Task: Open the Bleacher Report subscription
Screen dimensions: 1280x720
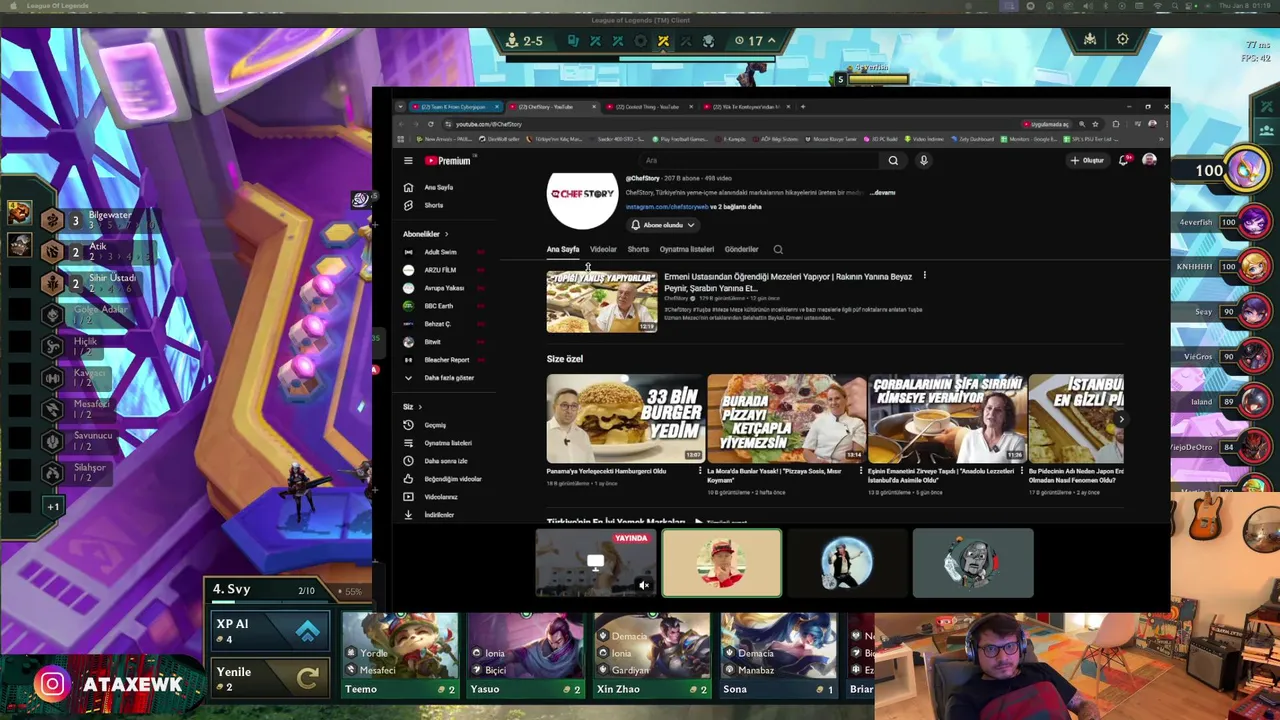Action: point(446,360)
